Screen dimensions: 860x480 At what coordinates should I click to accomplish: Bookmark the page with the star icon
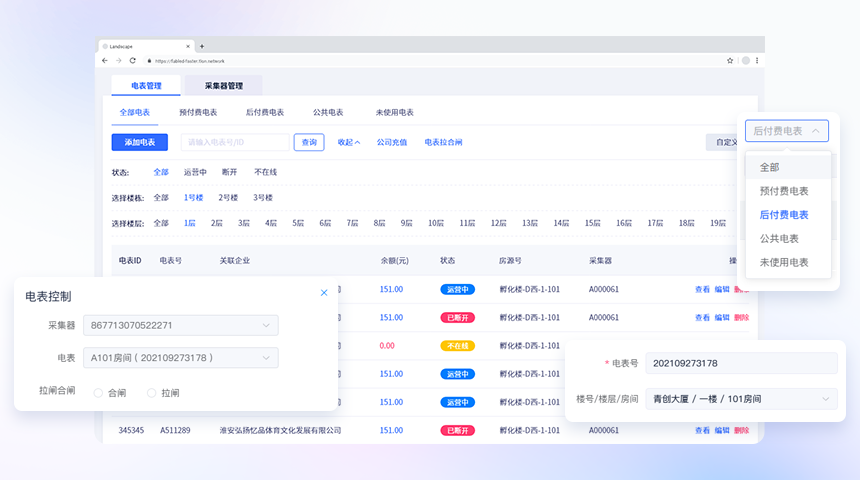coord(730,61)
